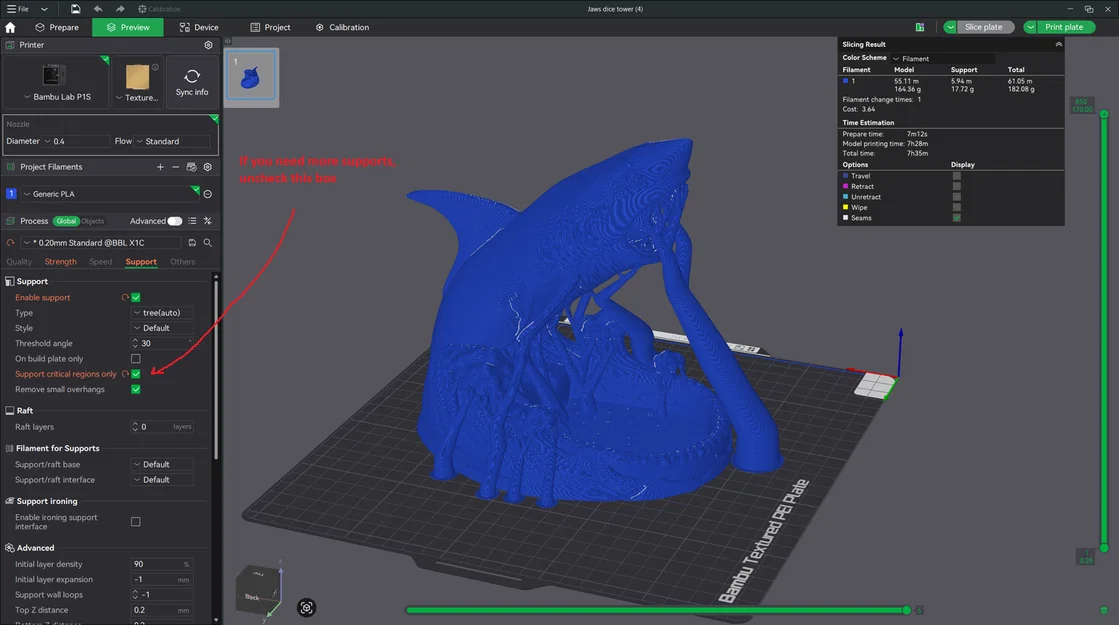
Task: Open Project Filaments settings gear
Action: click(208, 167)
